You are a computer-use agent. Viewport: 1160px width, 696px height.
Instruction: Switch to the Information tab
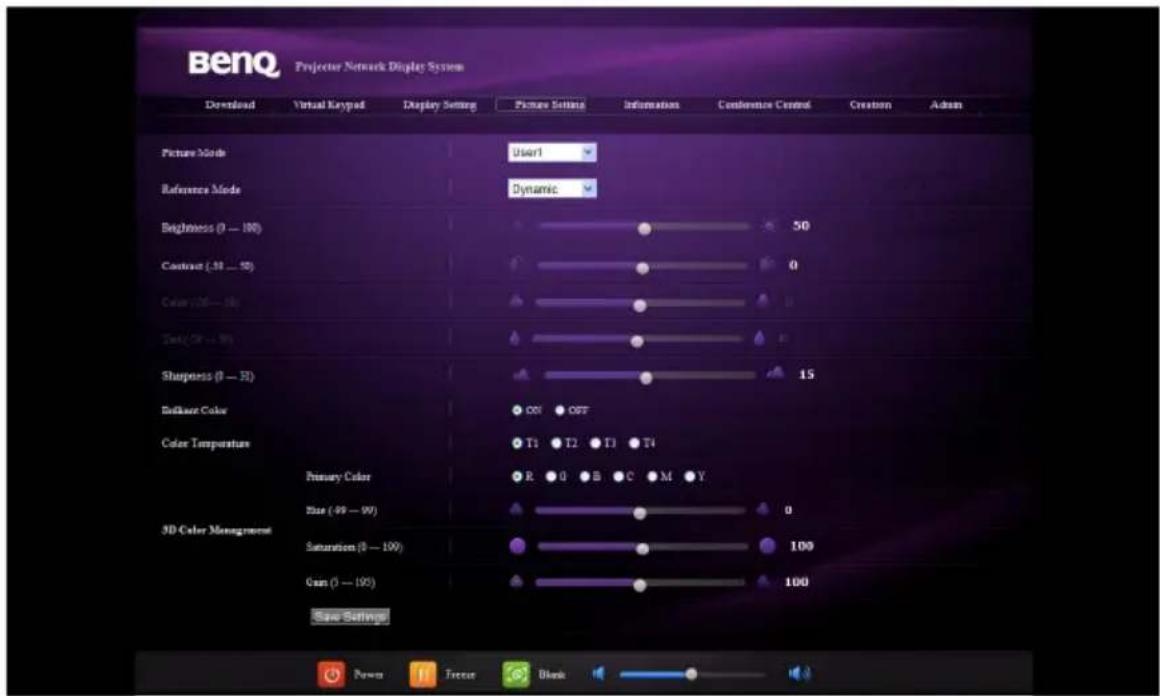click(x=651, y=105)
